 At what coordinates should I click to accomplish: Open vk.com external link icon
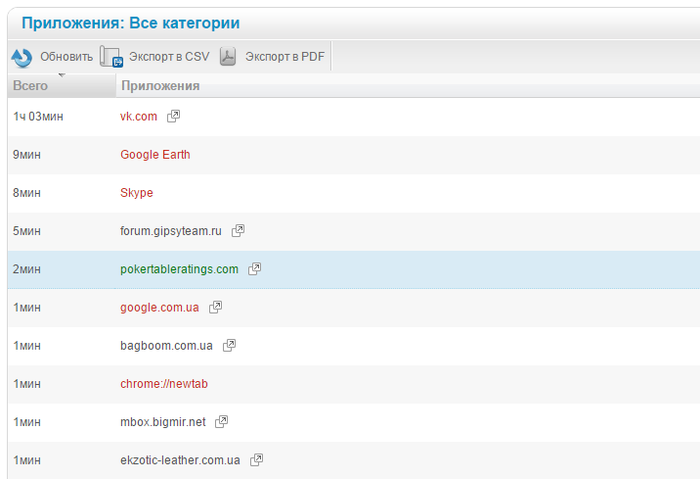[x=174, y=116]
